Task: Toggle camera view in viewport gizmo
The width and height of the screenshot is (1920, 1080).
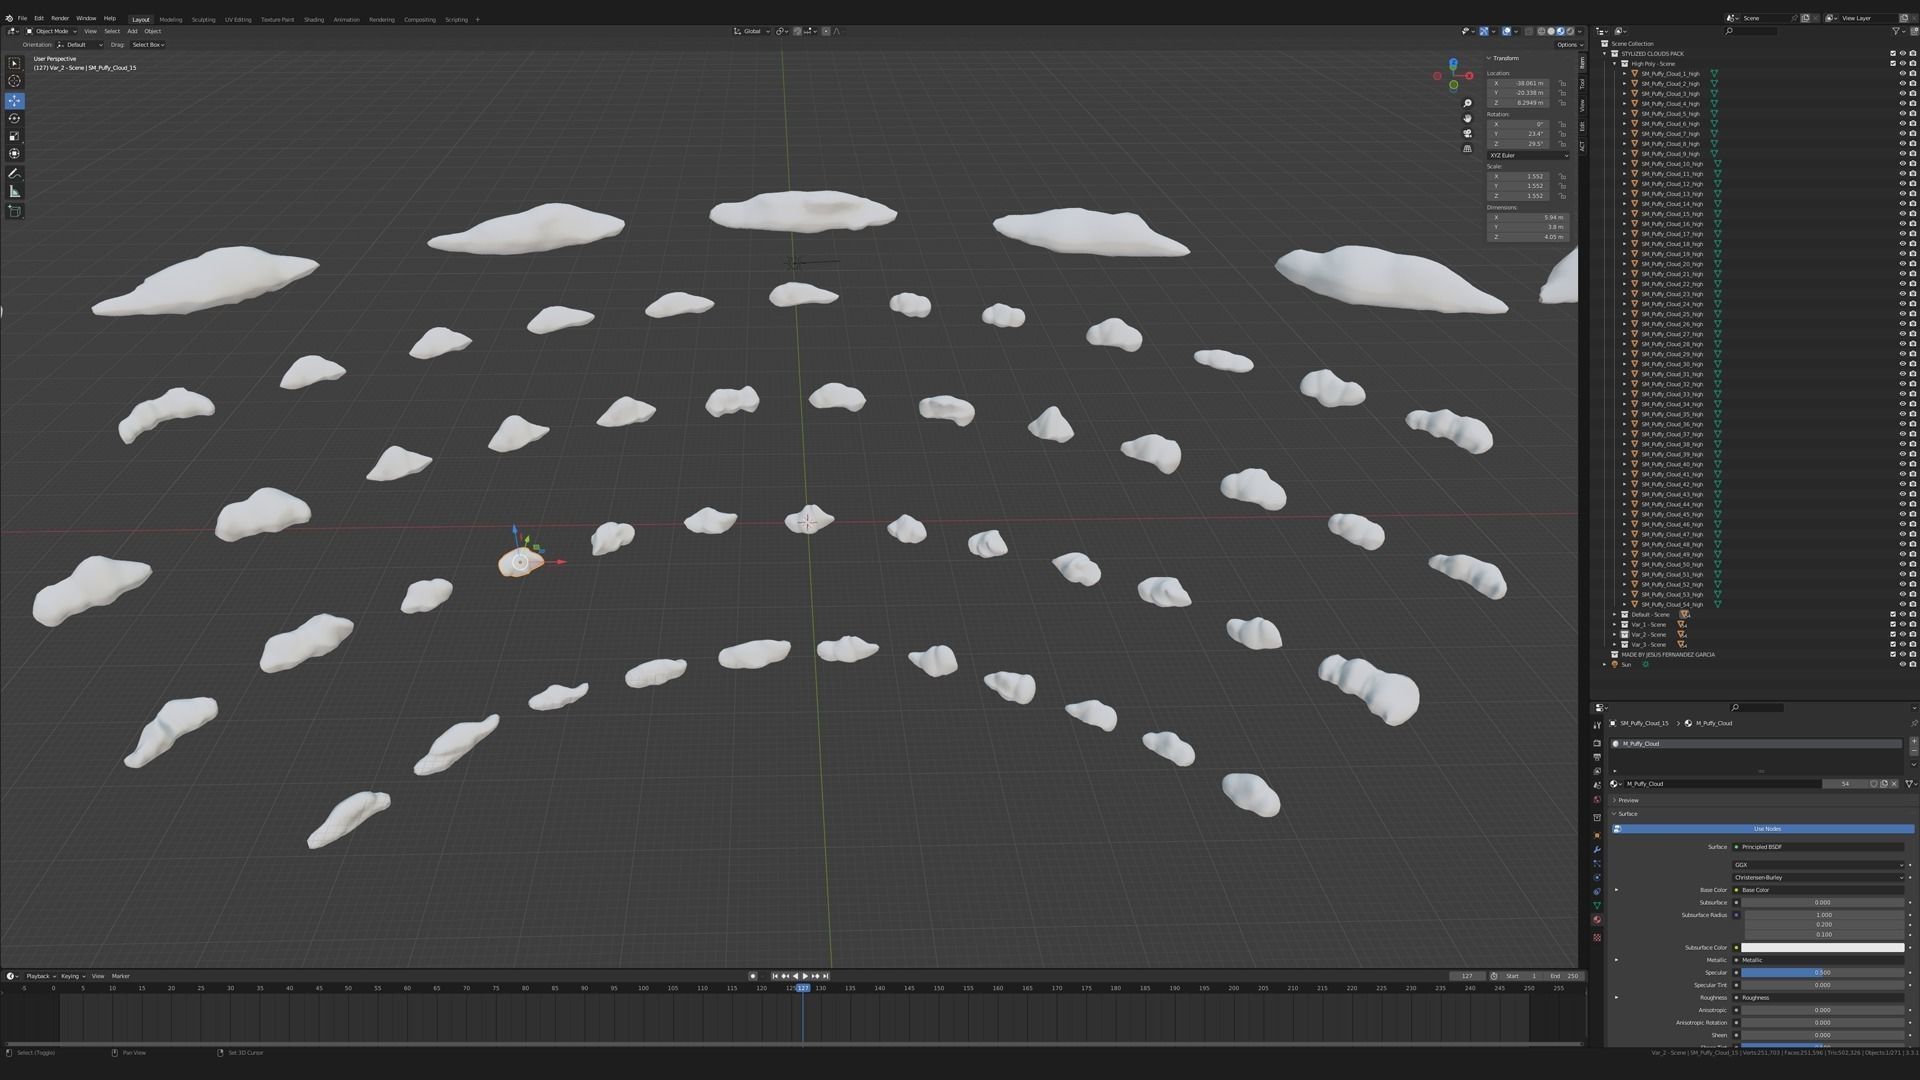Action: point(1467,133)
